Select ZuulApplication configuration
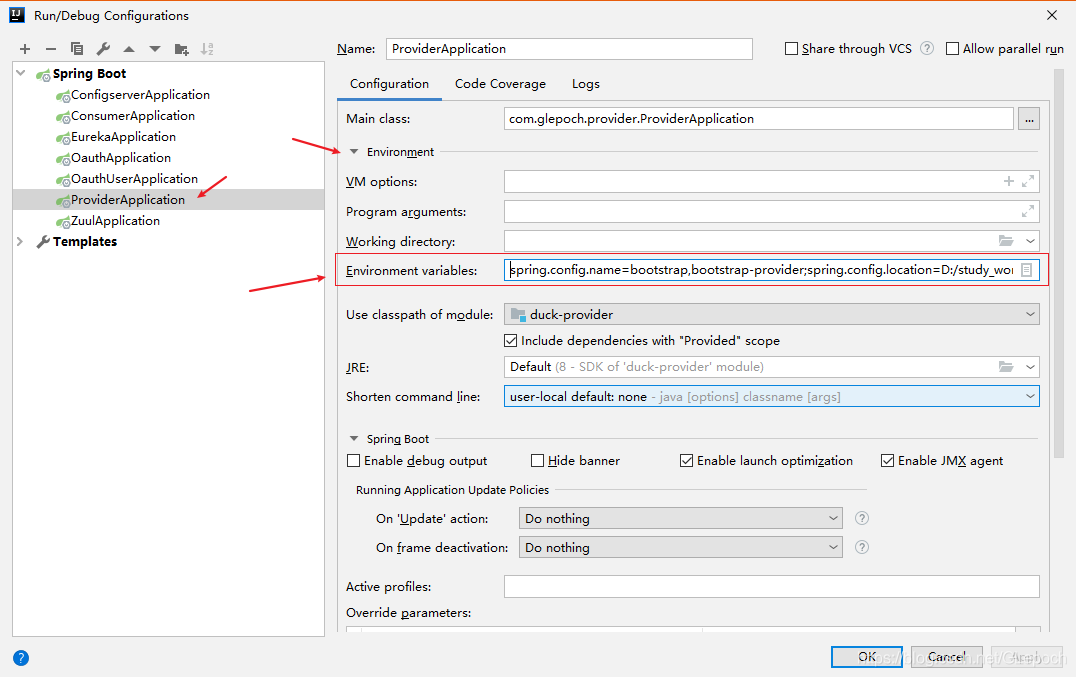This screenshot has width=1076, height=677. point(115,221)
